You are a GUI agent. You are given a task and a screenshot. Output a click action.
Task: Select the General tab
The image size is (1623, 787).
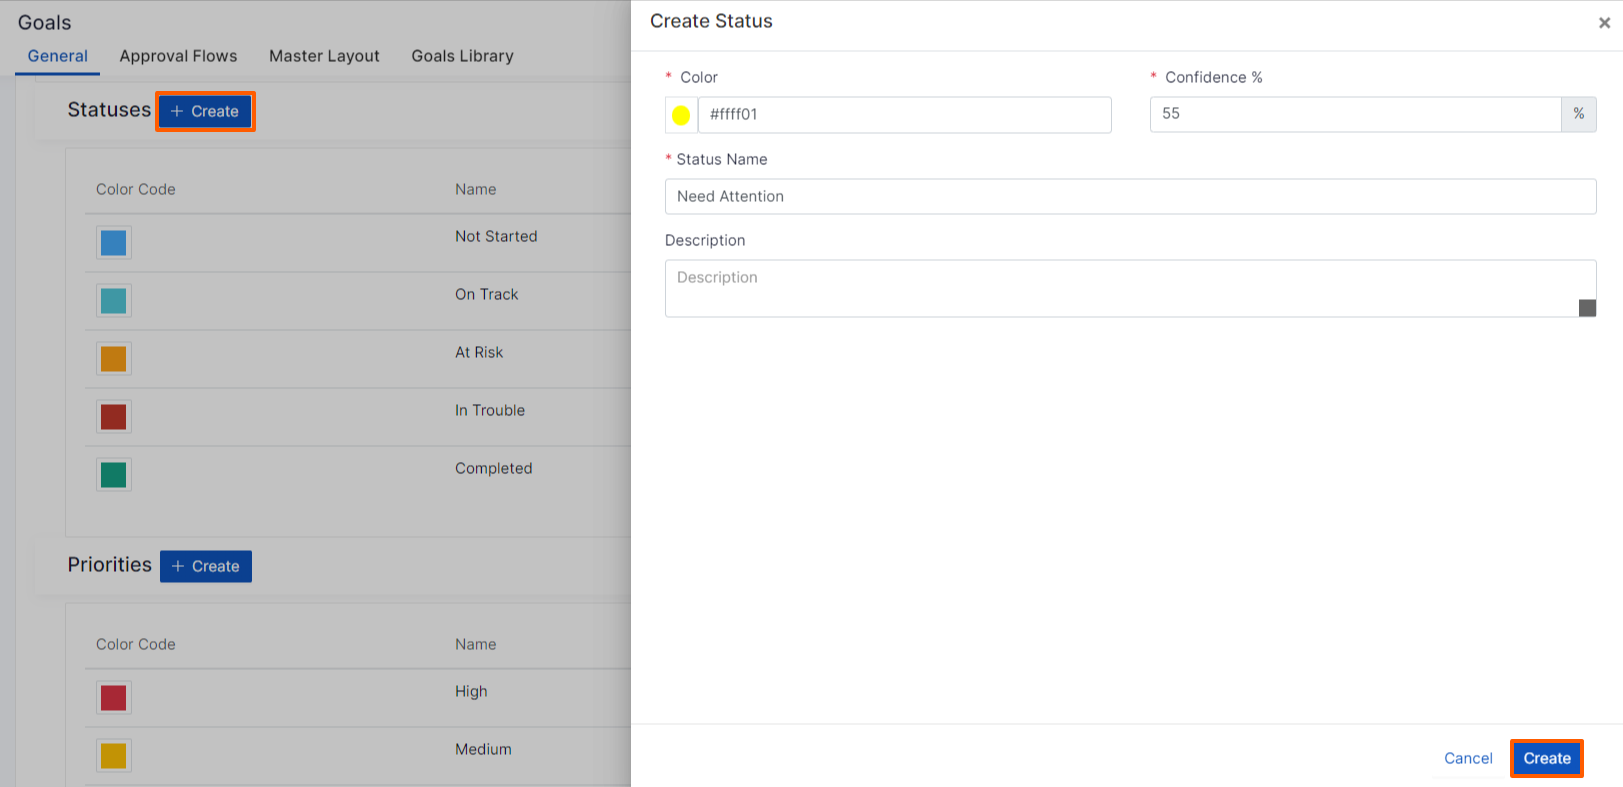pyautogui.click(x=58, y=56)
